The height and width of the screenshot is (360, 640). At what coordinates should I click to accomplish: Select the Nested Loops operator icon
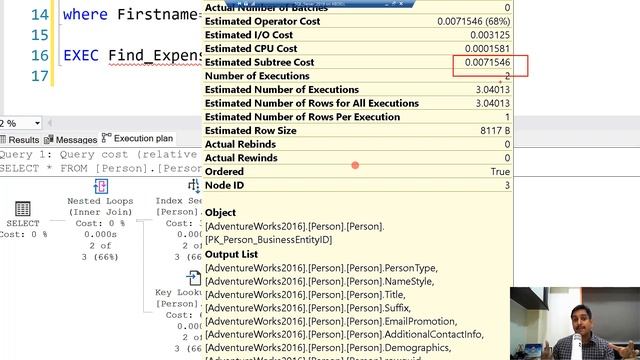[101, 186]
